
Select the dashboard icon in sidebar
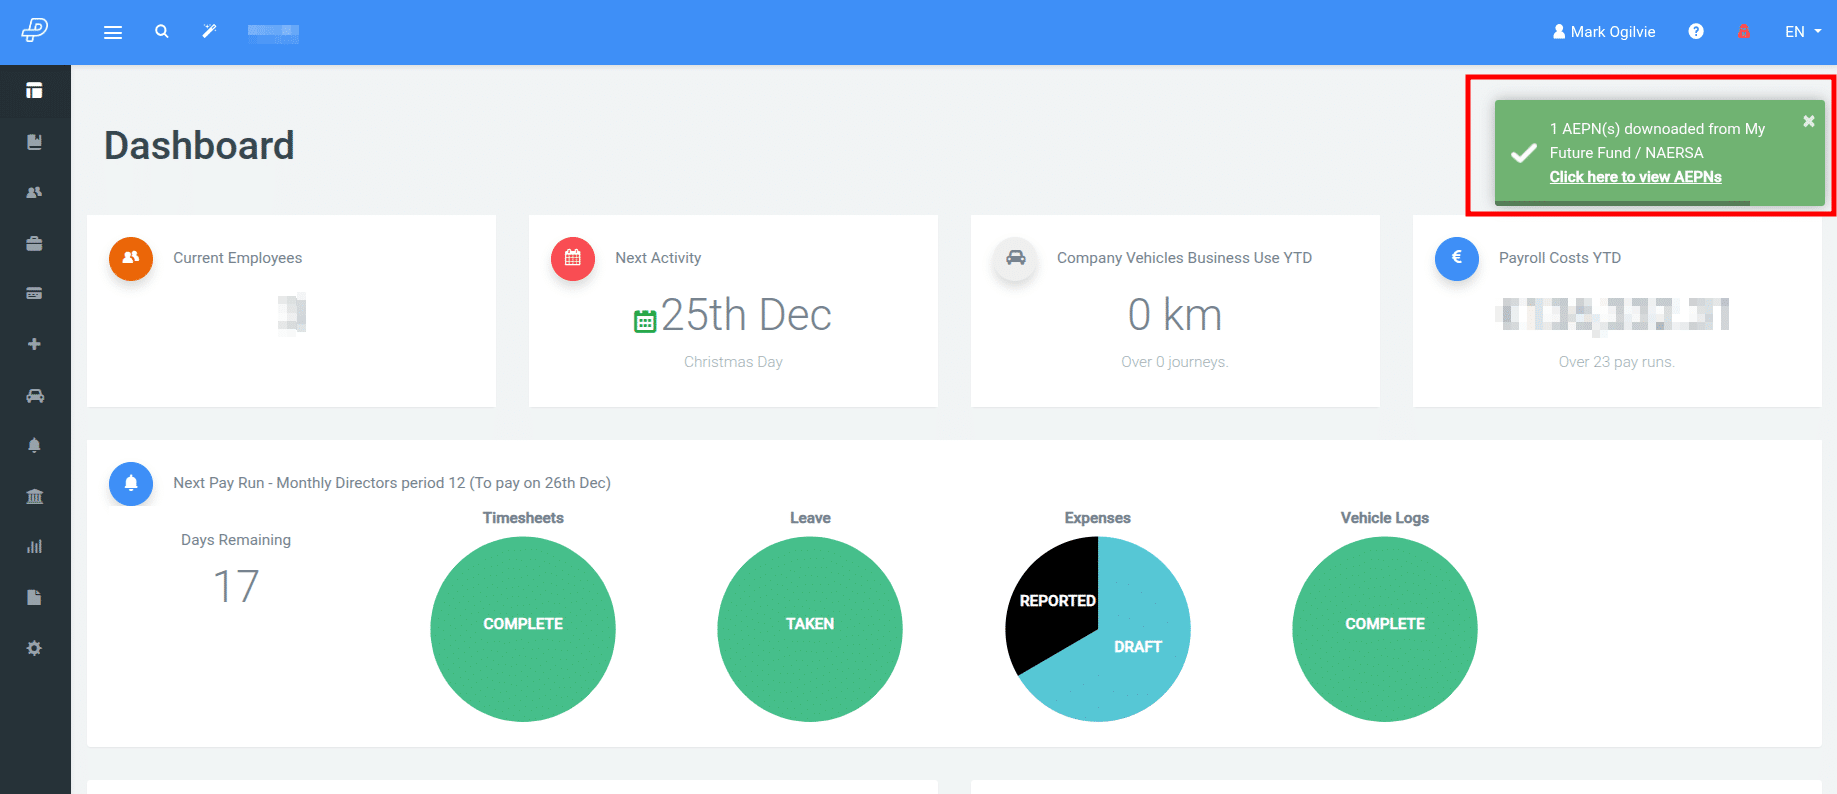click(34, 91)
